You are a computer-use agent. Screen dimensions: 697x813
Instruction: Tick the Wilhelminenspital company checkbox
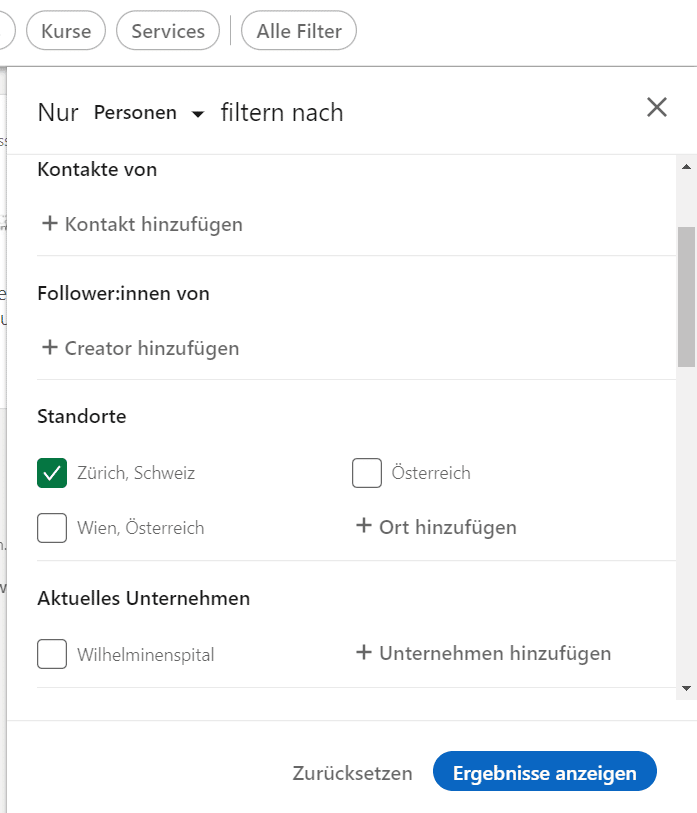pyautogui.click(x=52, y=655)
